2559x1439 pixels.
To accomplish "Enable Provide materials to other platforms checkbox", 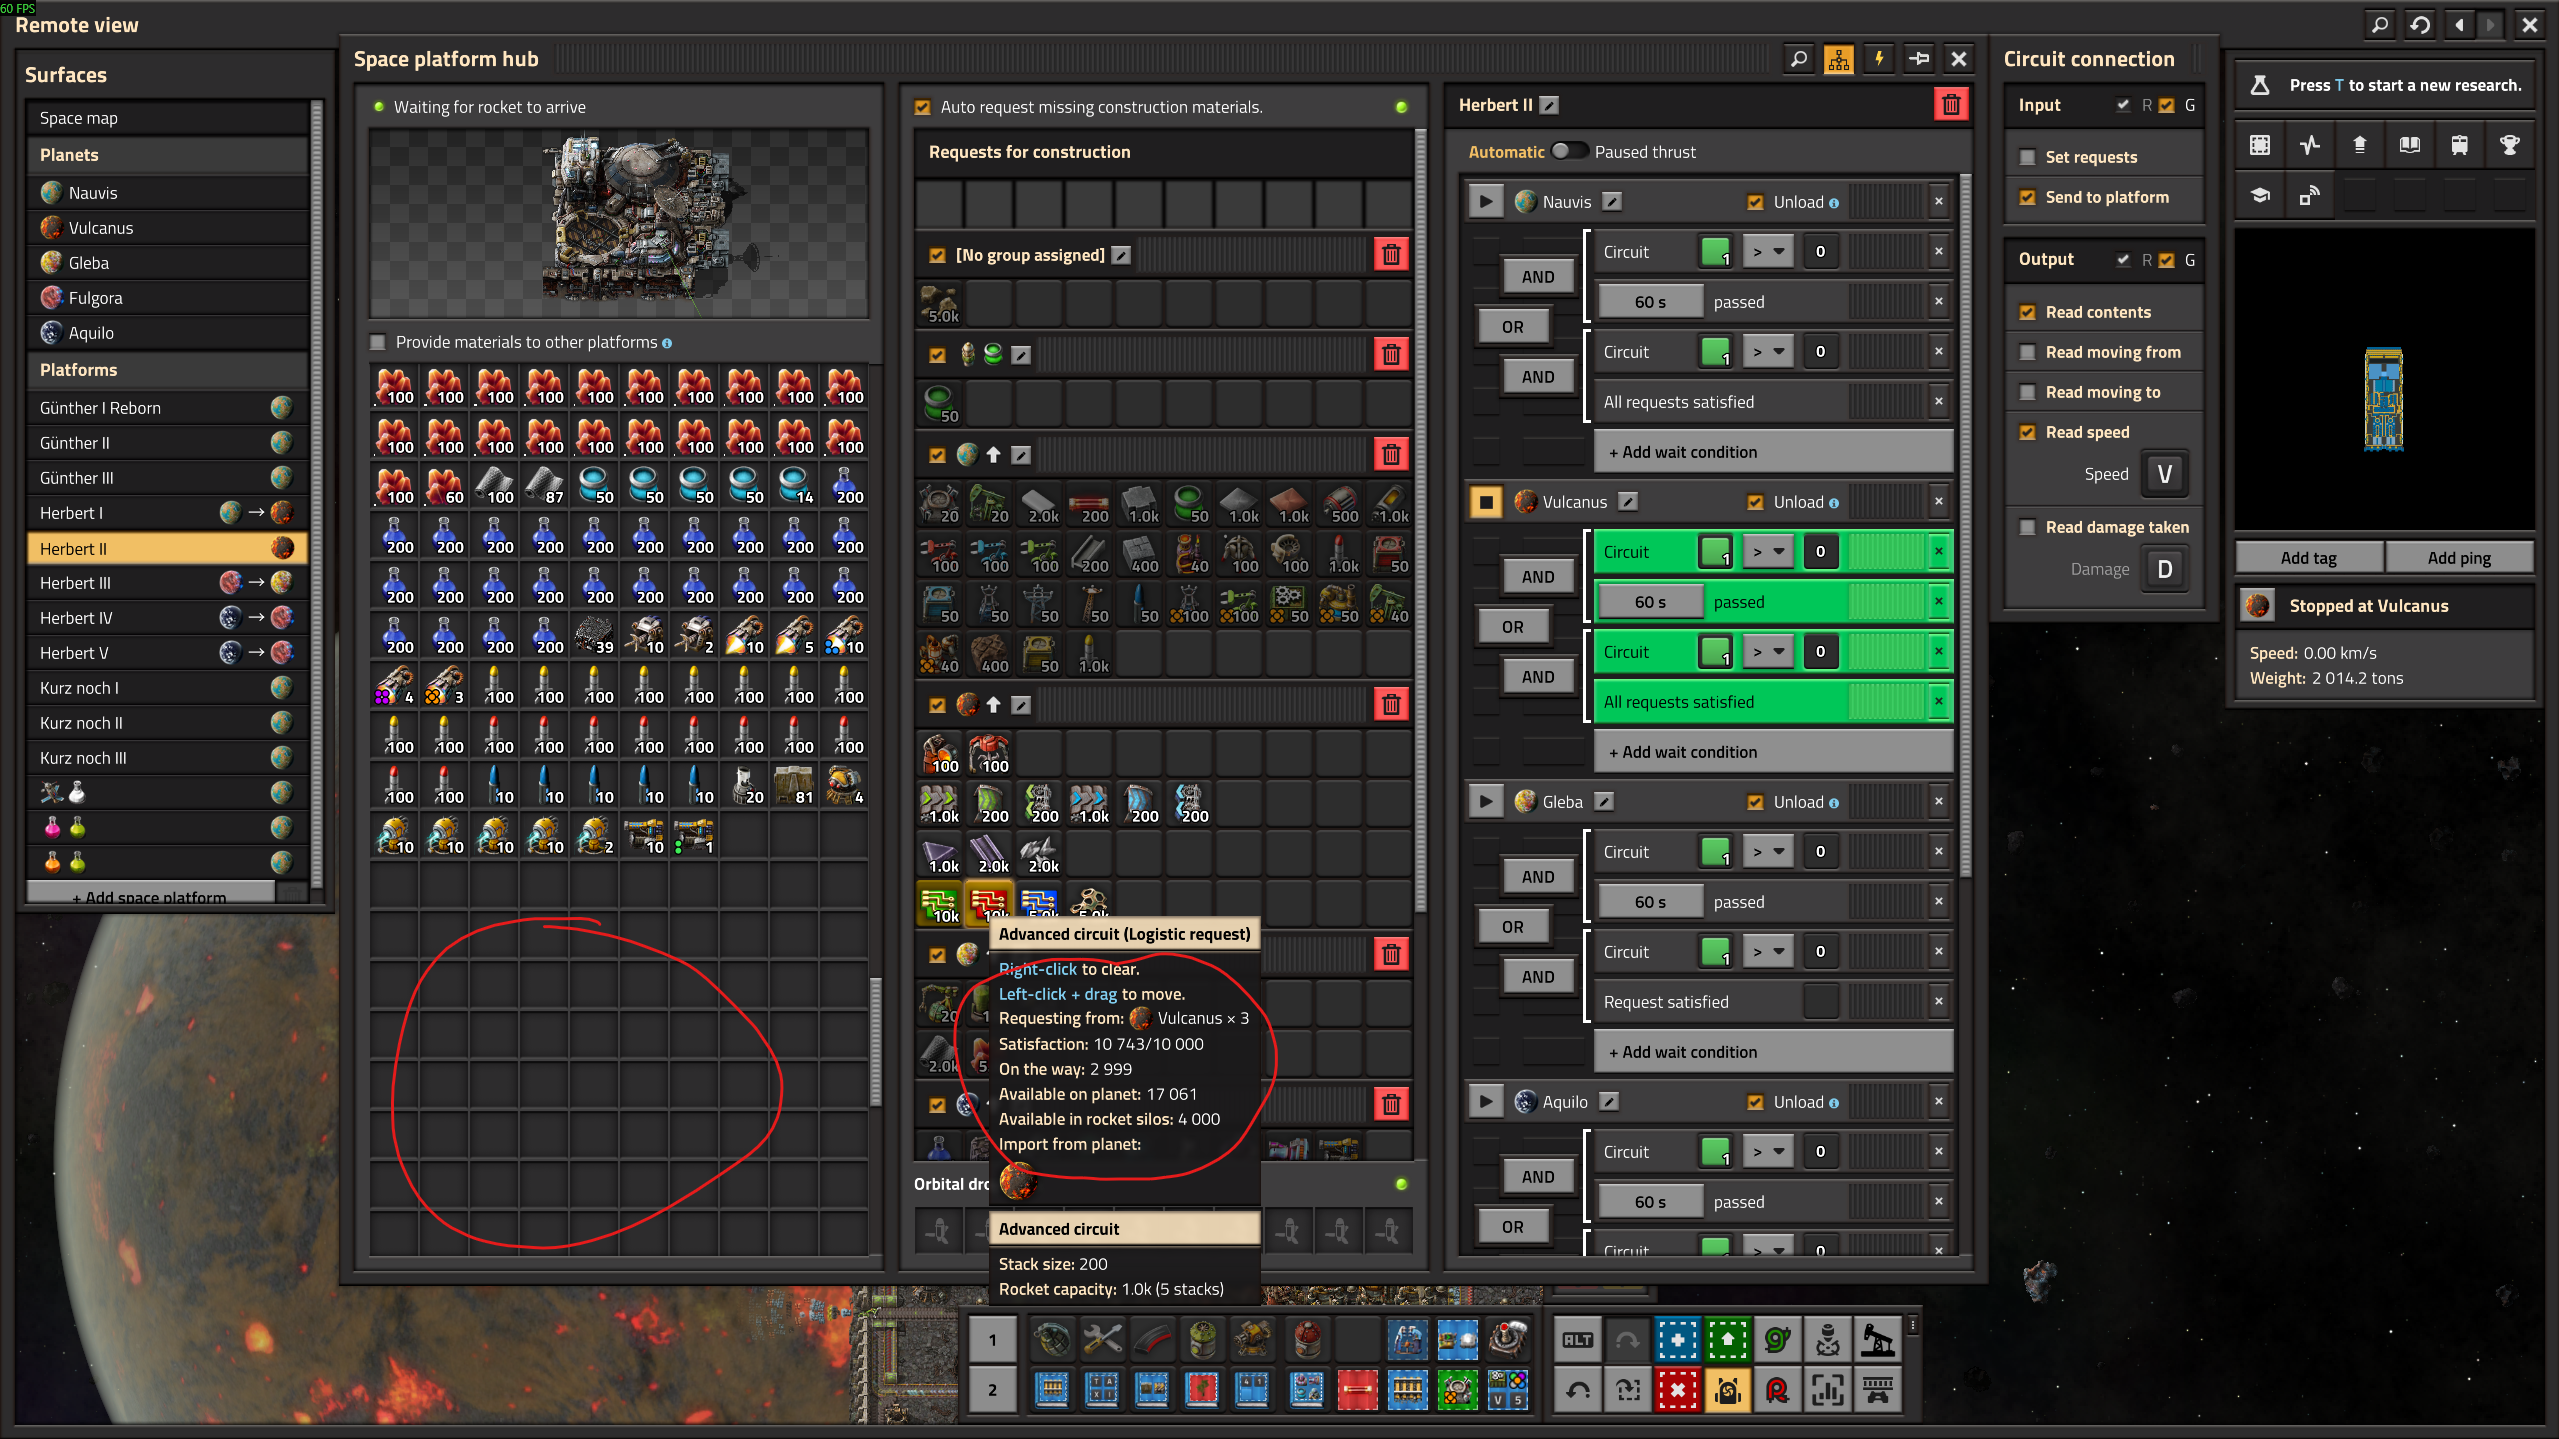I will 378,342.
